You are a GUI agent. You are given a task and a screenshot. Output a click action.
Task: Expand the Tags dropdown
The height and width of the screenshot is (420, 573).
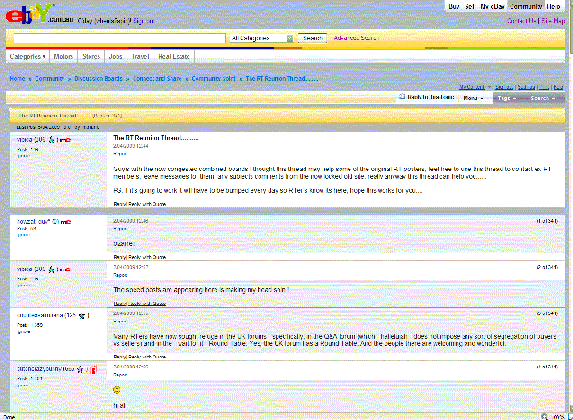click(507, 98)
